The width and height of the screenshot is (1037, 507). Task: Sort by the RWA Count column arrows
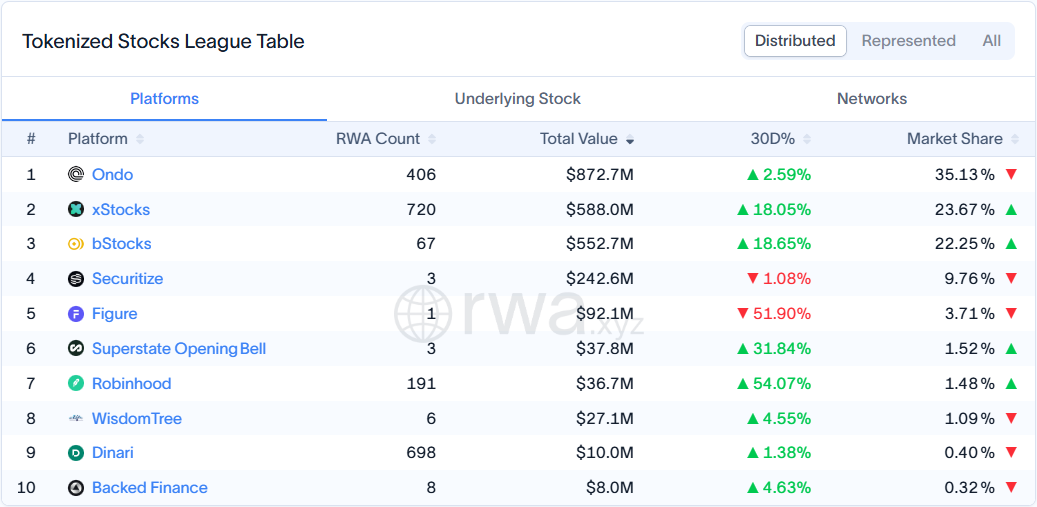(432, 139)
